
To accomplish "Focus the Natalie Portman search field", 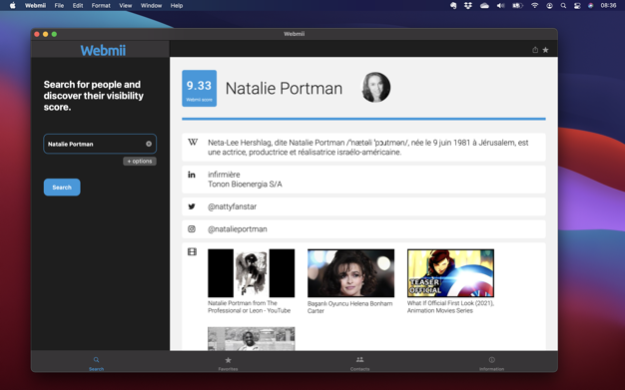I will pos(100,144).
